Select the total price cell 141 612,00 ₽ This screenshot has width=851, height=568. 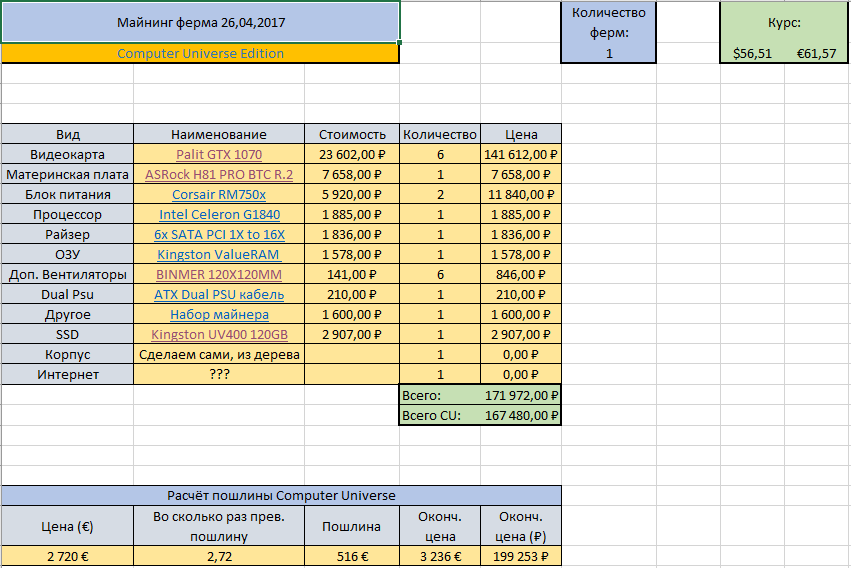[521, 155]
